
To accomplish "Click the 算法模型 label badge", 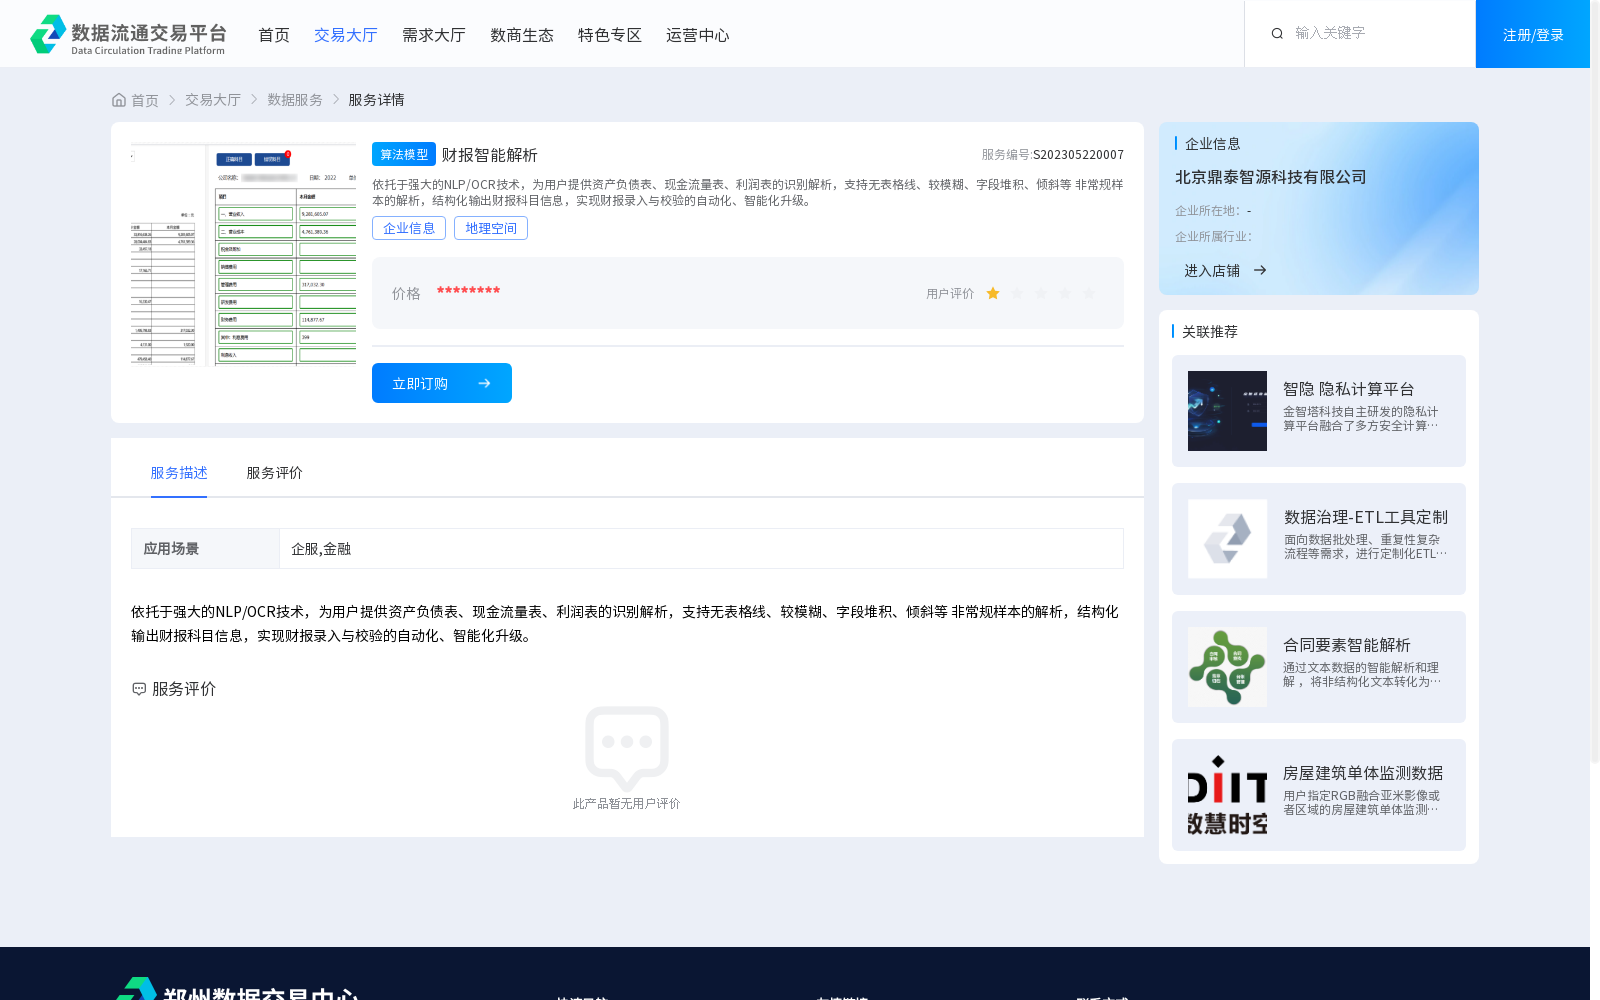I will point(404,154).
